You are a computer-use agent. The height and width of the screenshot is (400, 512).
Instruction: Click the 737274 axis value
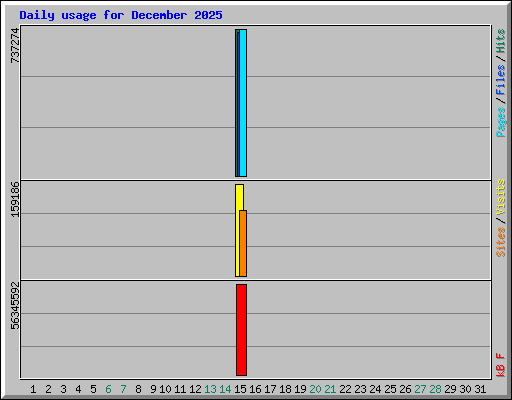[15, 46]
